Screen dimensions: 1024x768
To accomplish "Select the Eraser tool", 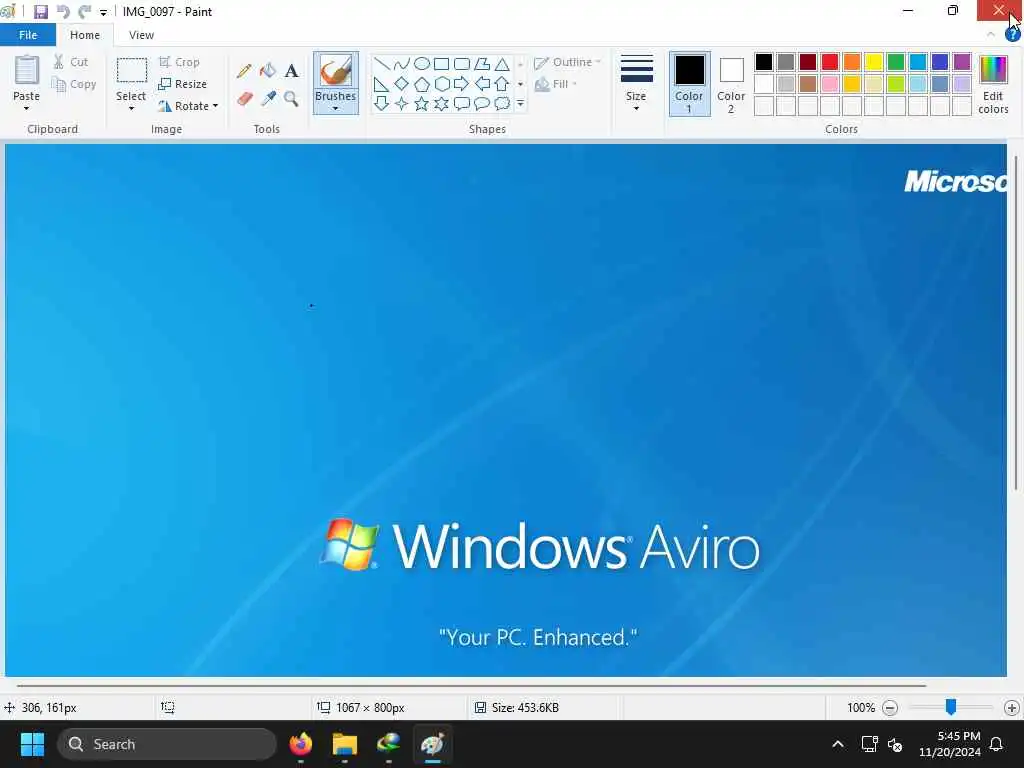I will click(244, 99).
